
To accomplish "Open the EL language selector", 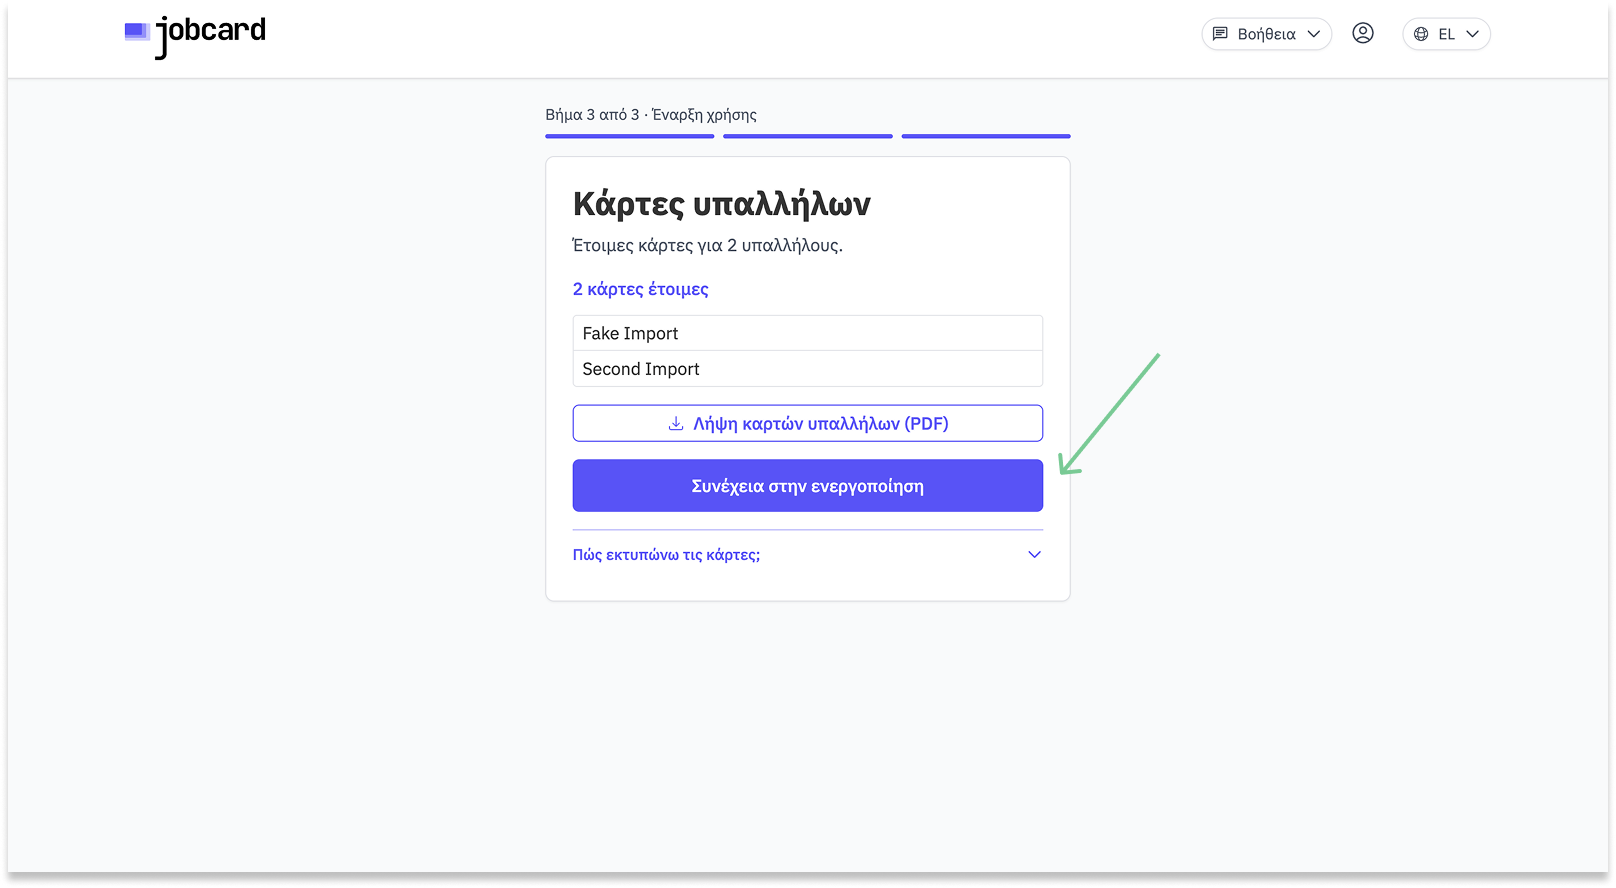I will pyautogui.click(x=1446, y=34).
